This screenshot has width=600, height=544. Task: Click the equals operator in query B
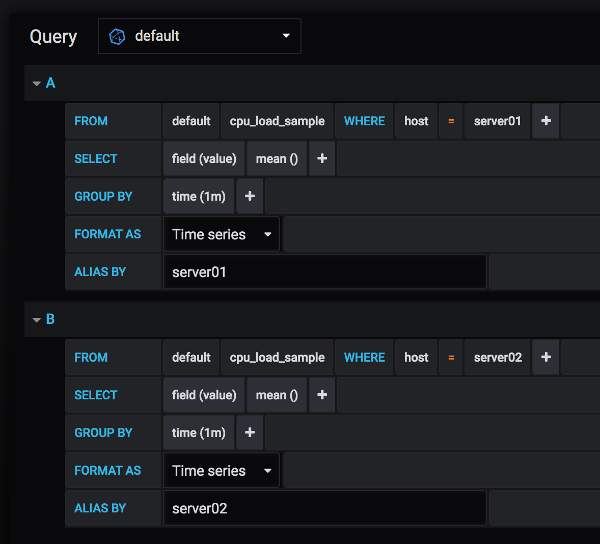pos(451,357)
